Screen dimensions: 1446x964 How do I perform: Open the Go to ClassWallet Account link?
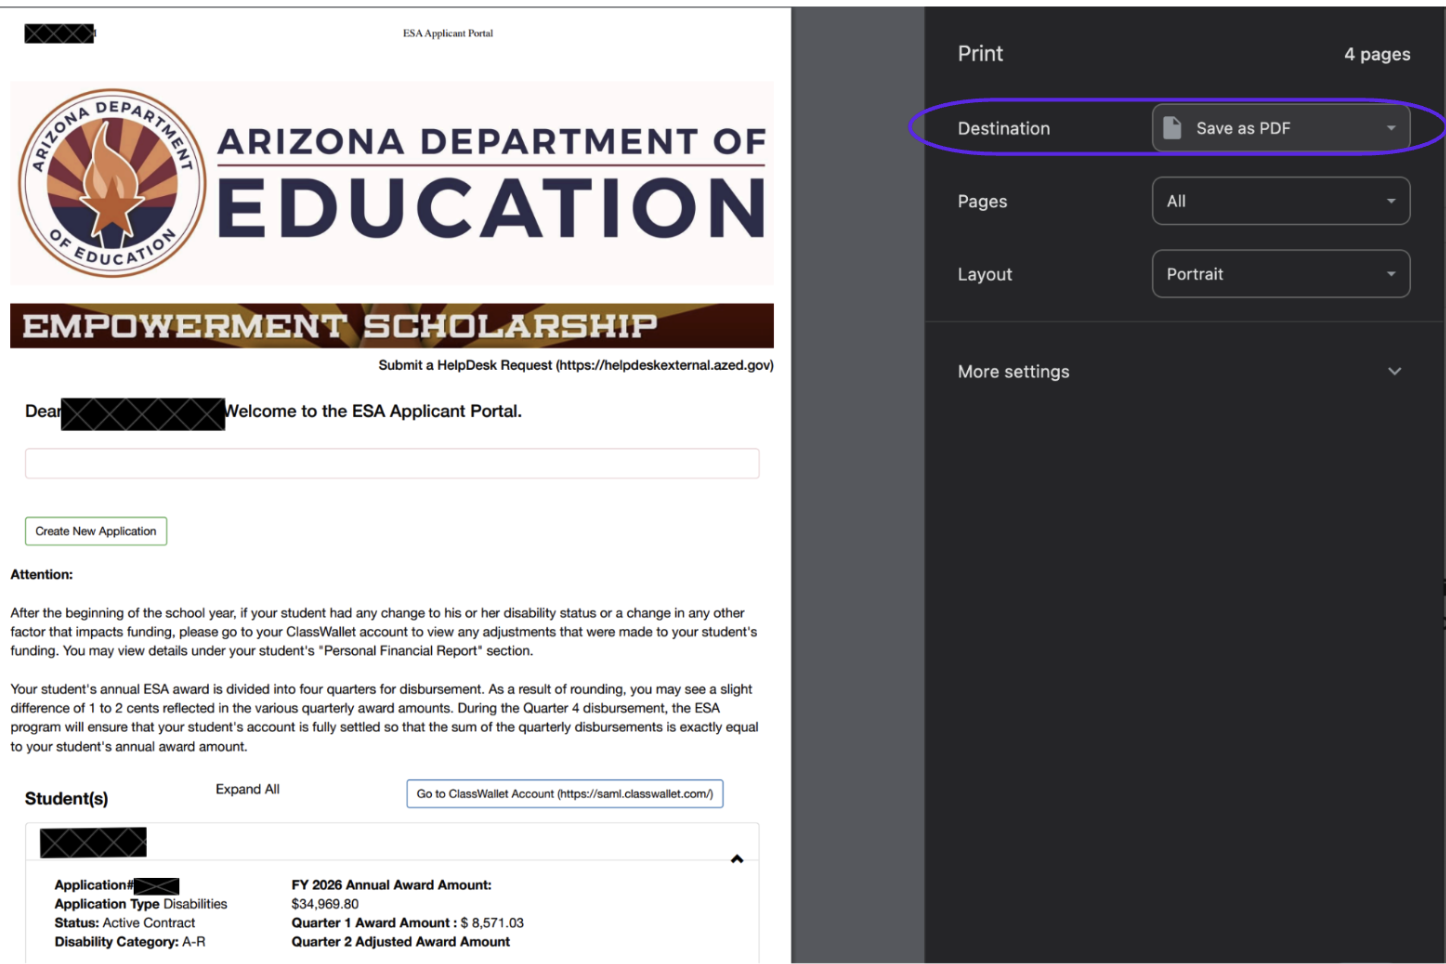click(x=565, y=794)
